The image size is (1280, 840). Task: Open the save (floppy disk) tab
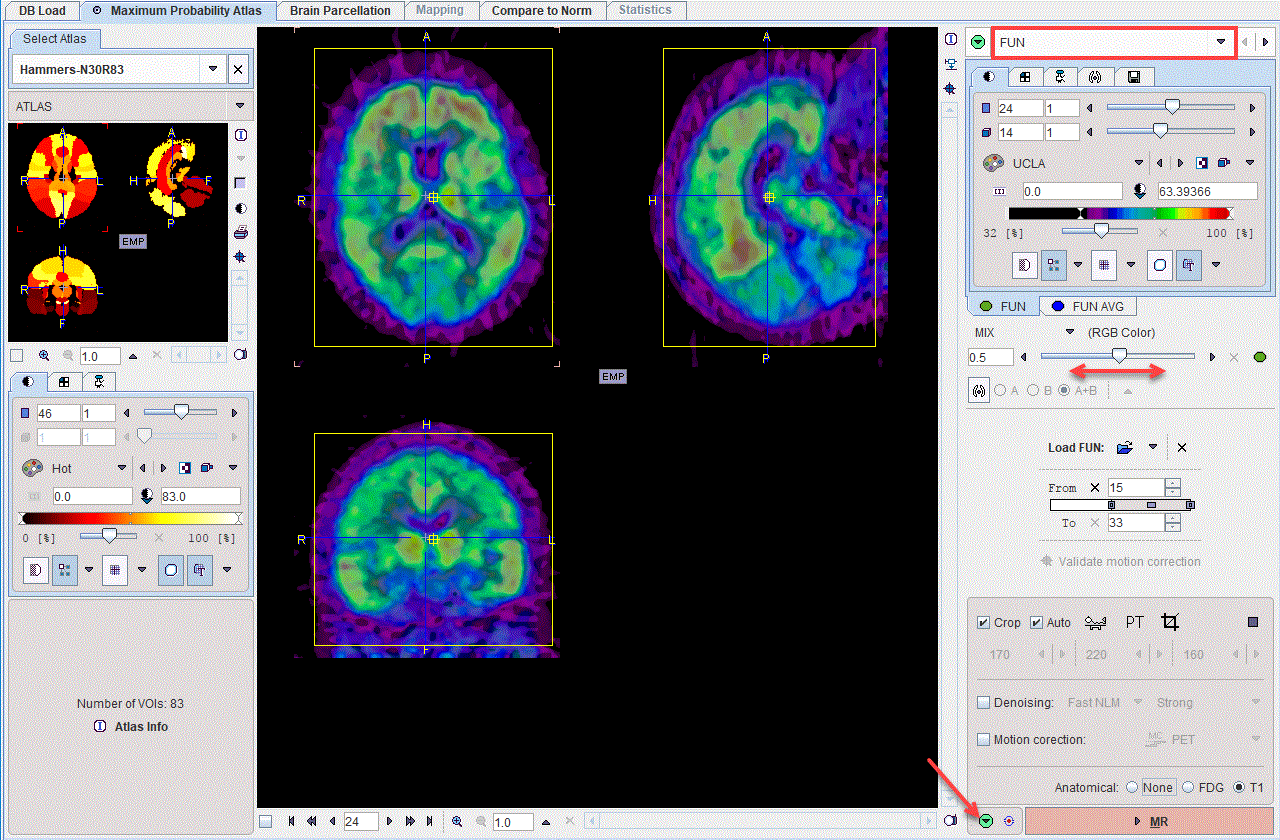click(1133, 76)
